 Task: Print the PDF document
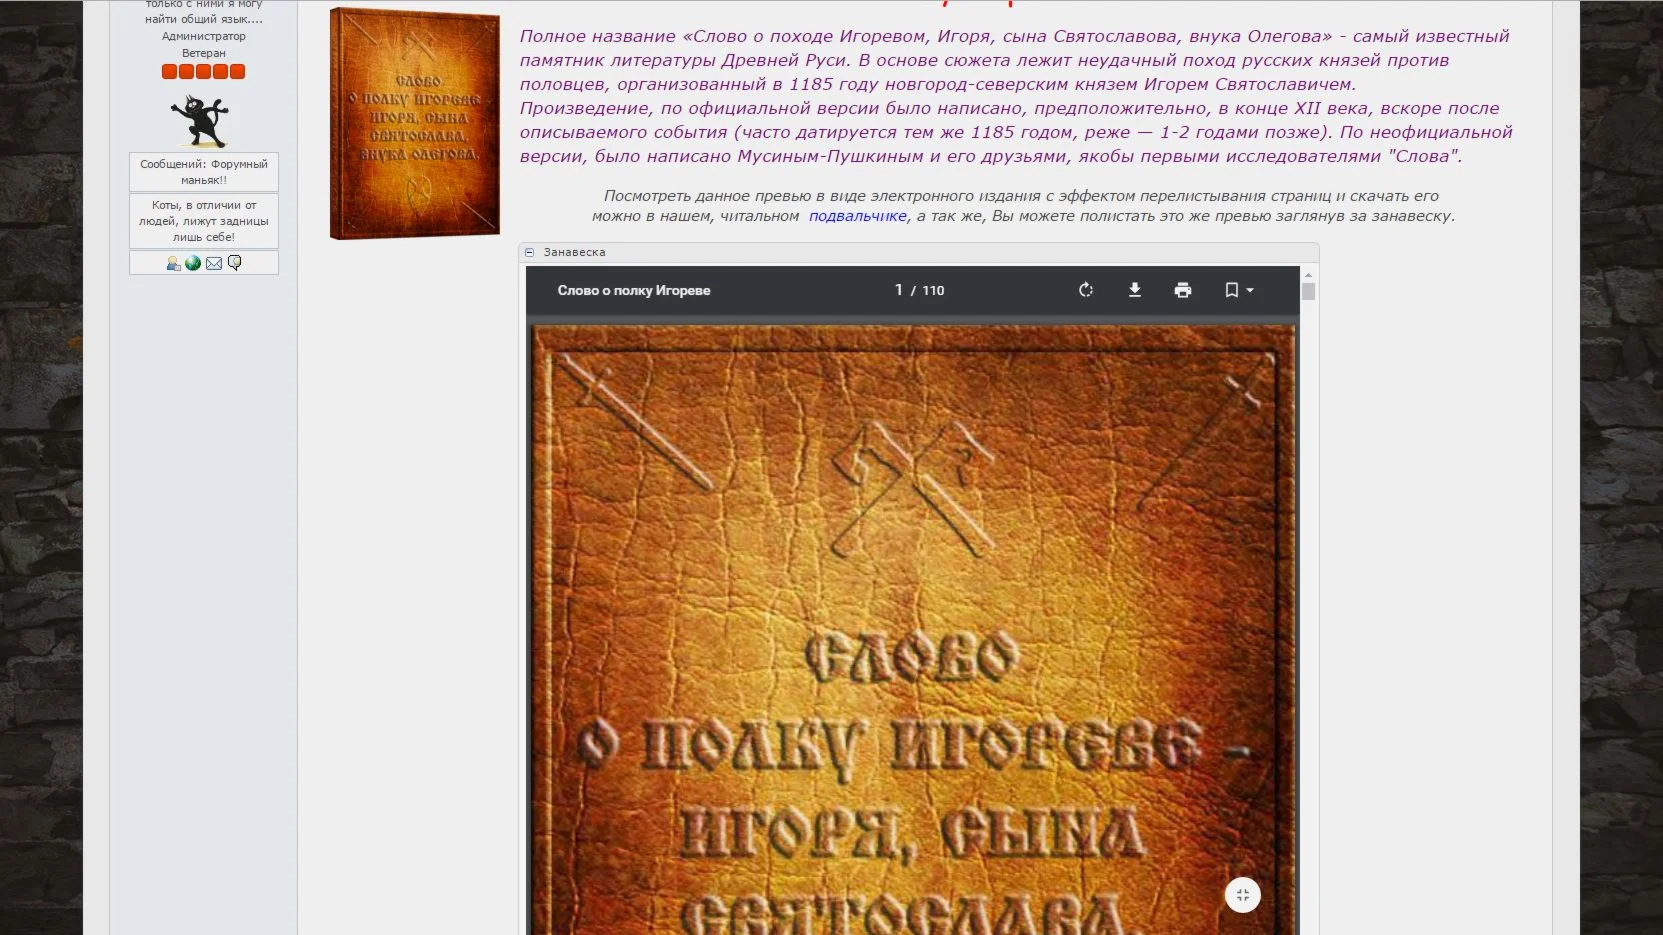coord(1183,290)
